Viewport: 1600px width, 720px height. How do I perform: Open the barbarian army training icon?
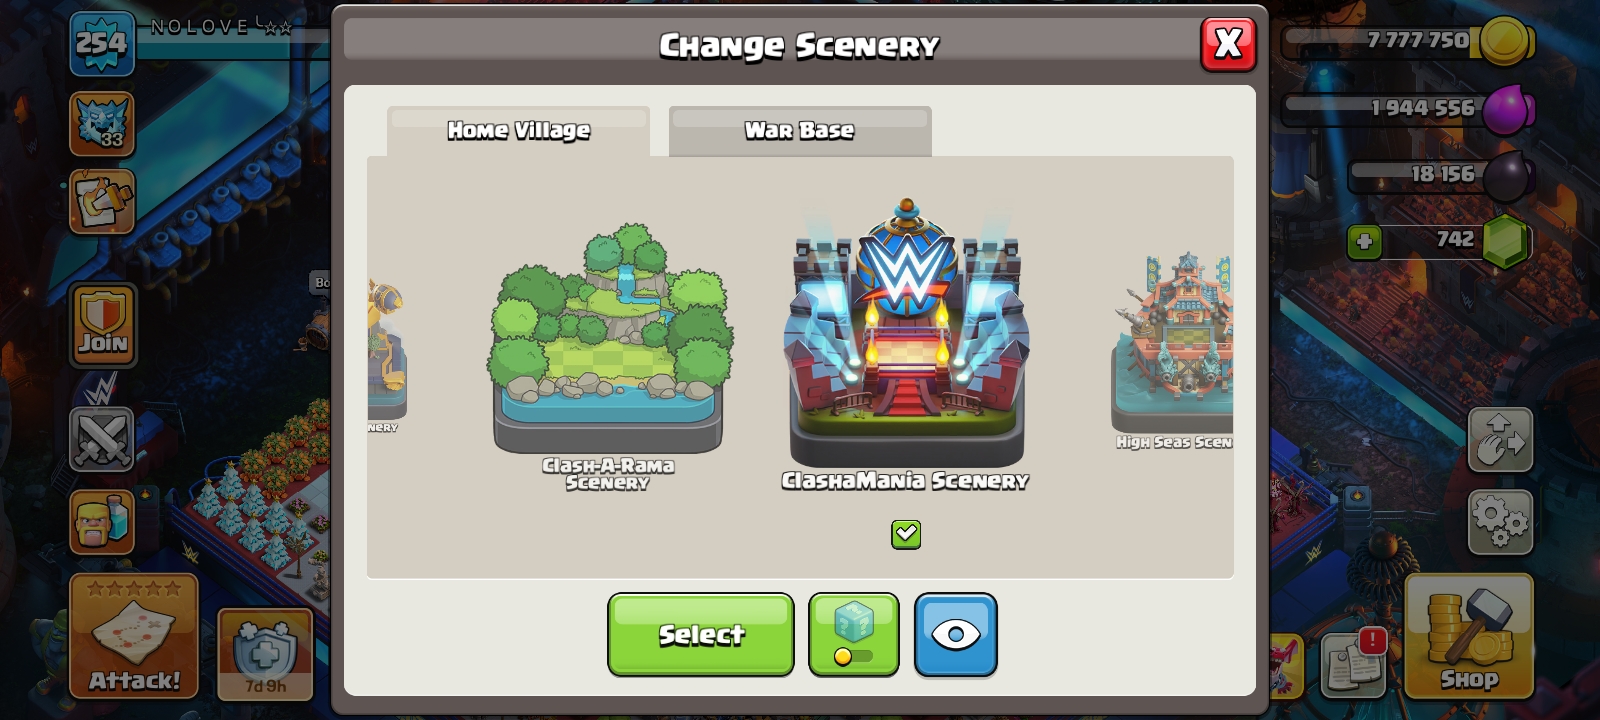click(x=102, y=521)
